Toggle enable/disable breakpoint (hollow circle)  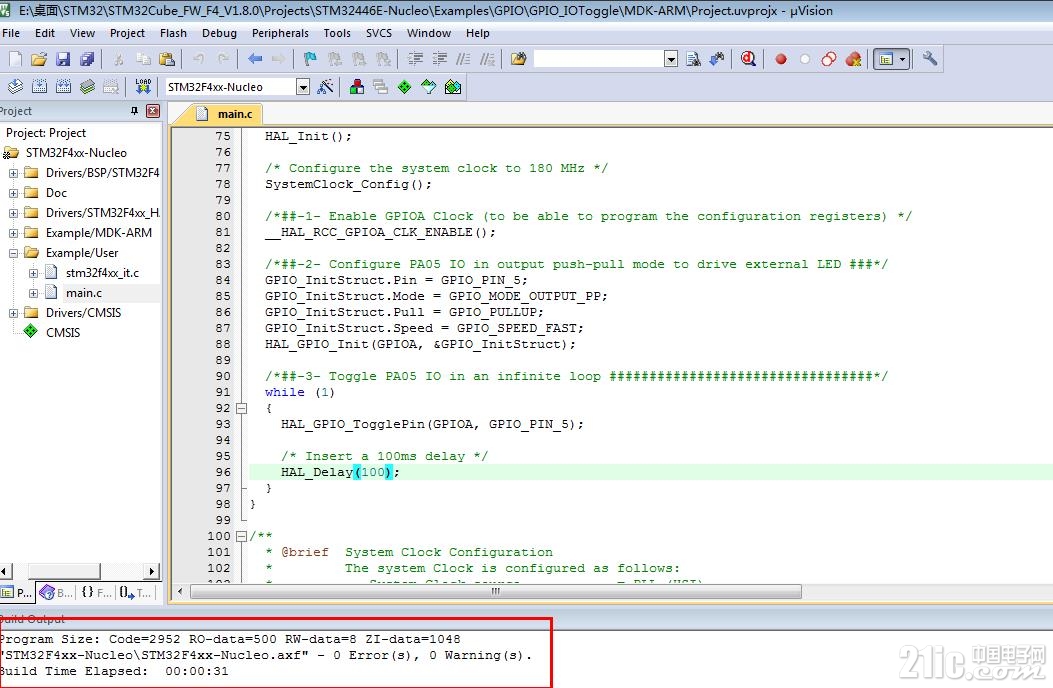pyautogui.click(x=805, y=59)
